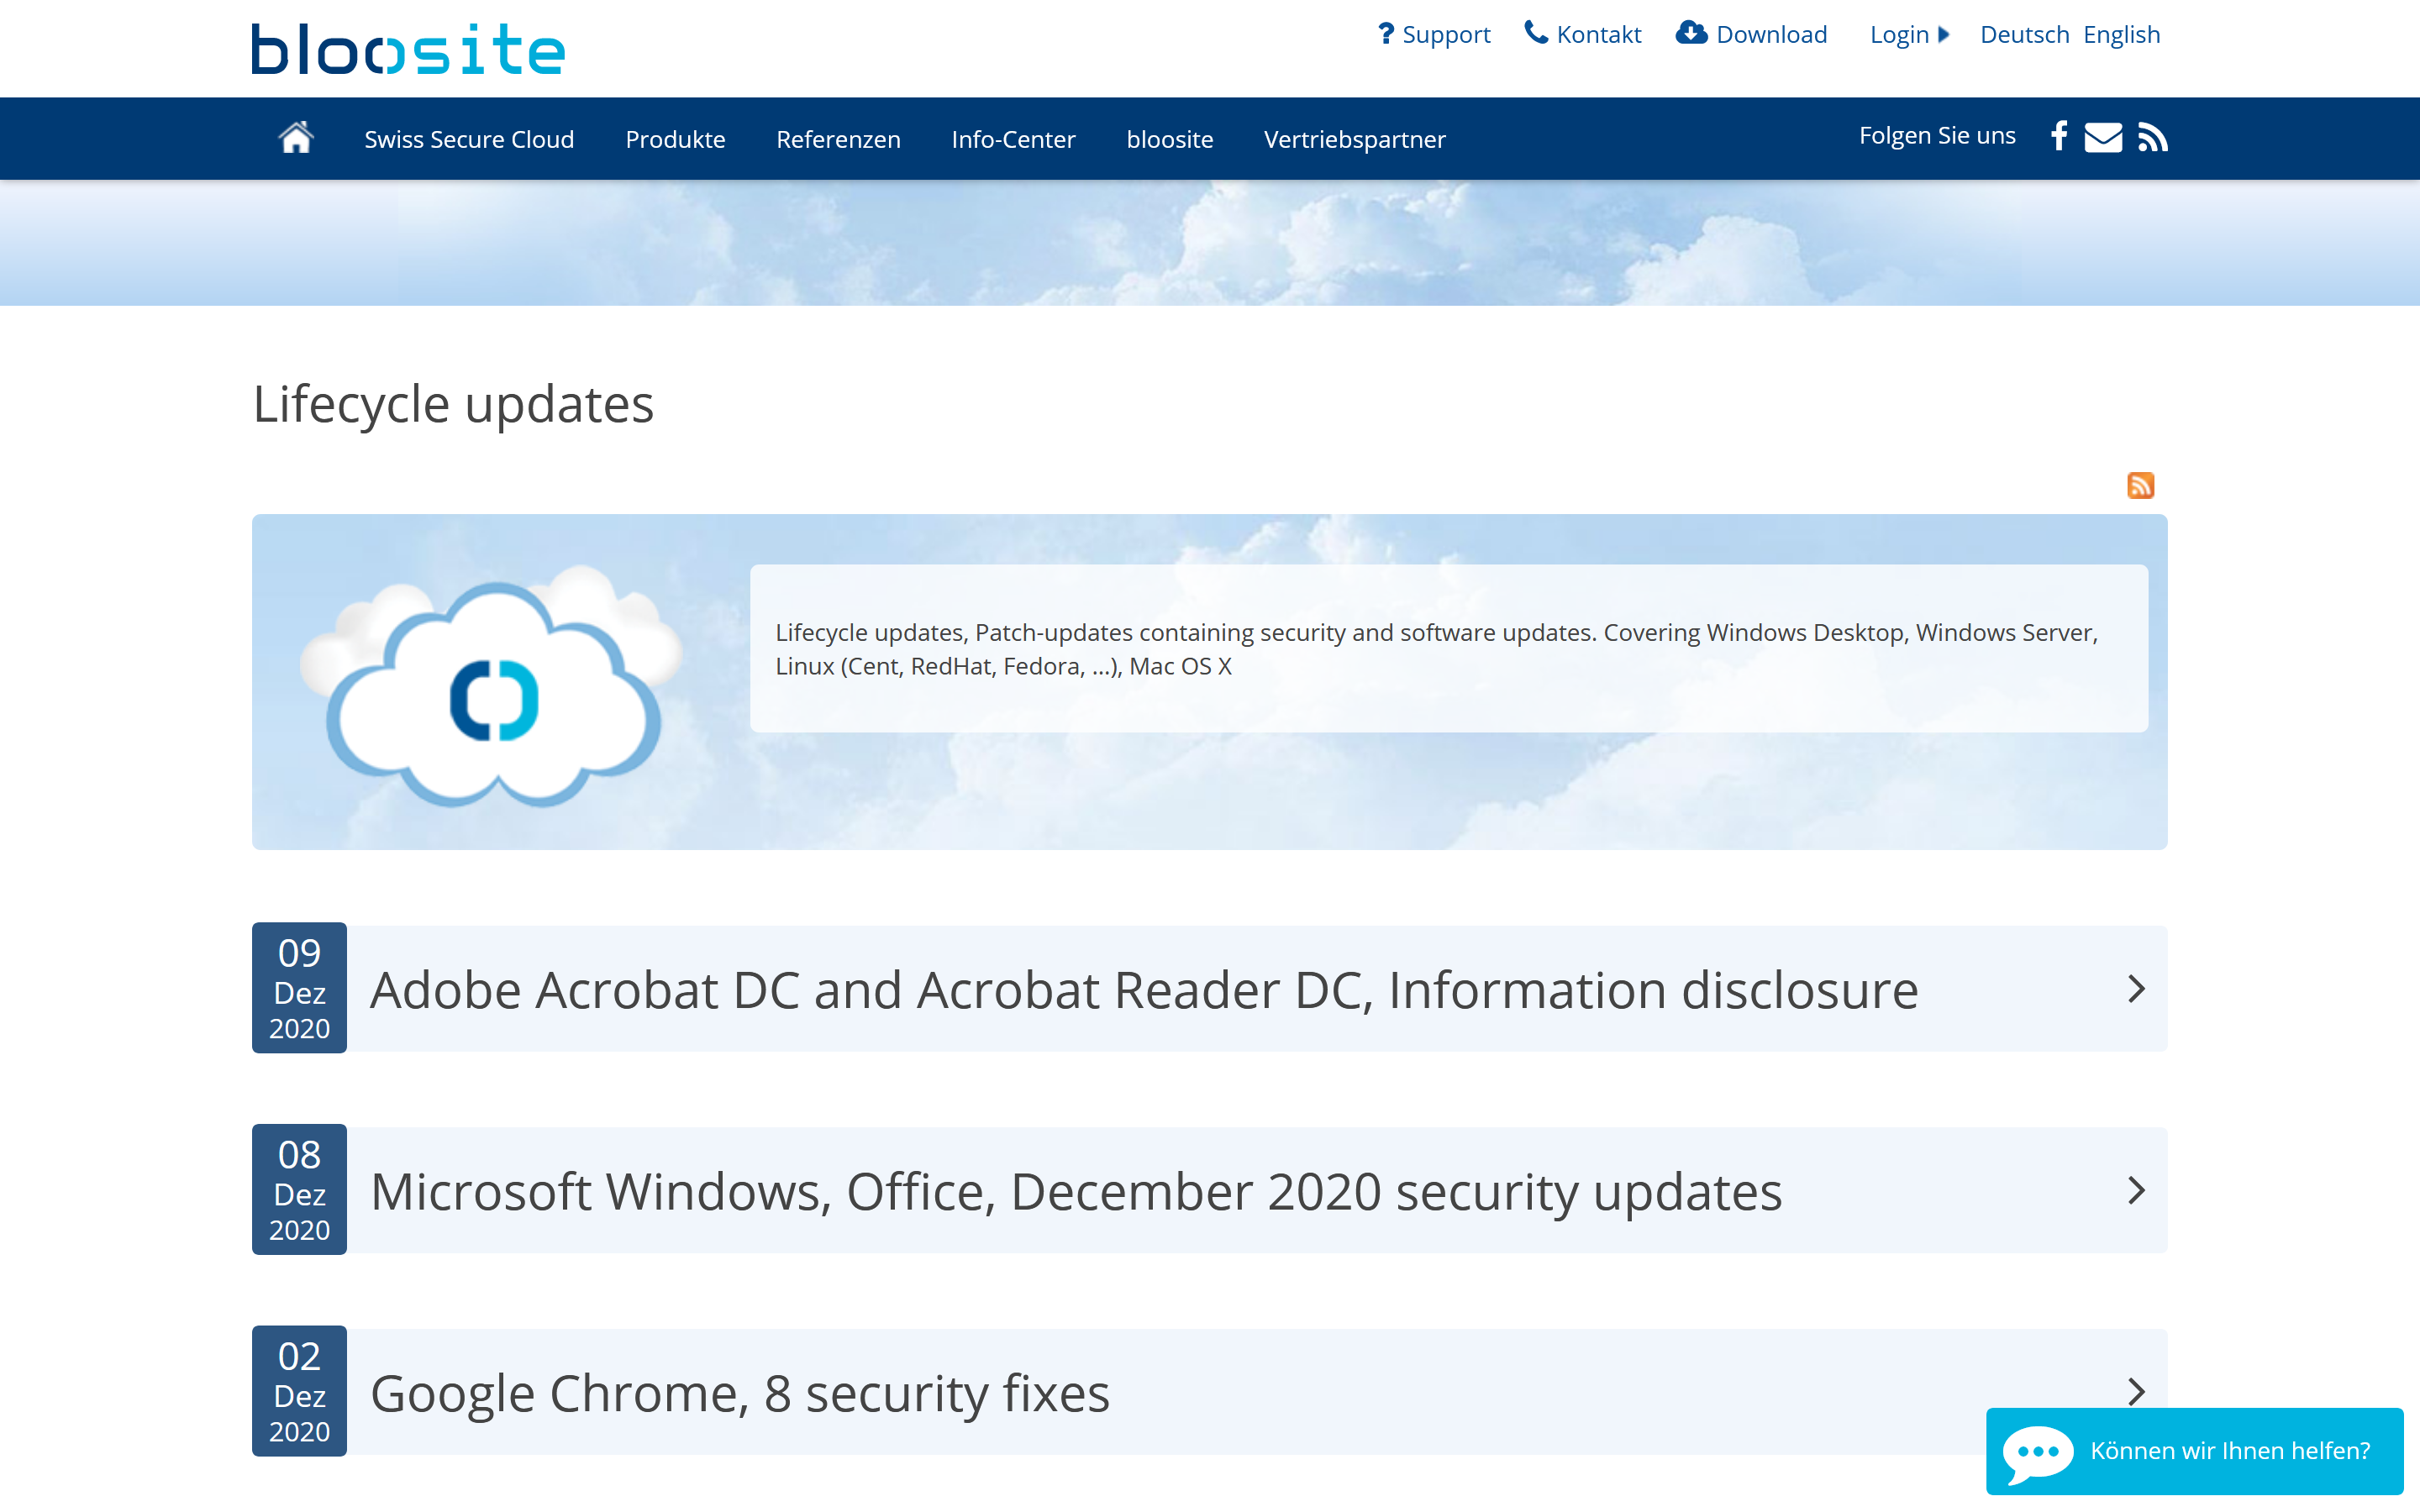Expand the Adobe Acrobat DC entry chevron

2136,989
